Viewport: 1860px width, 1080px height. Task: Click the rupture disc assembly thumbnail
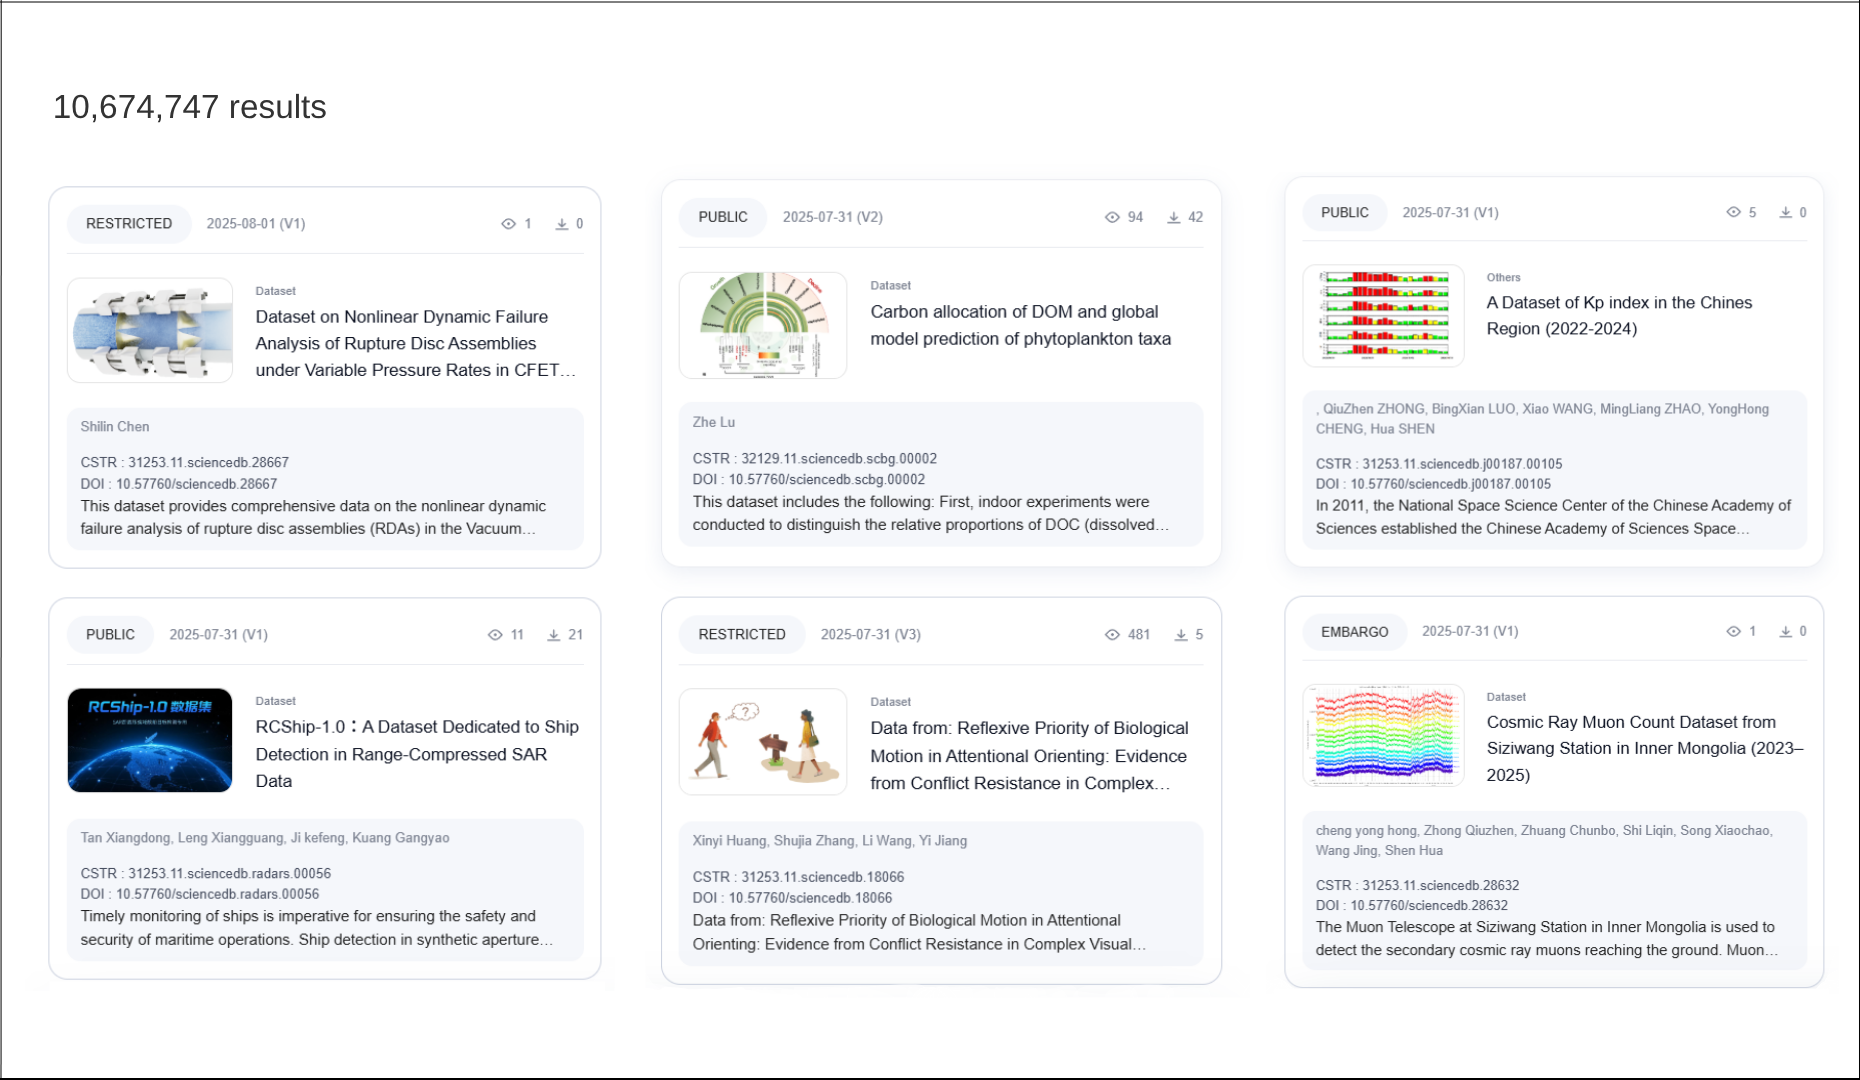tap(150, 330)
